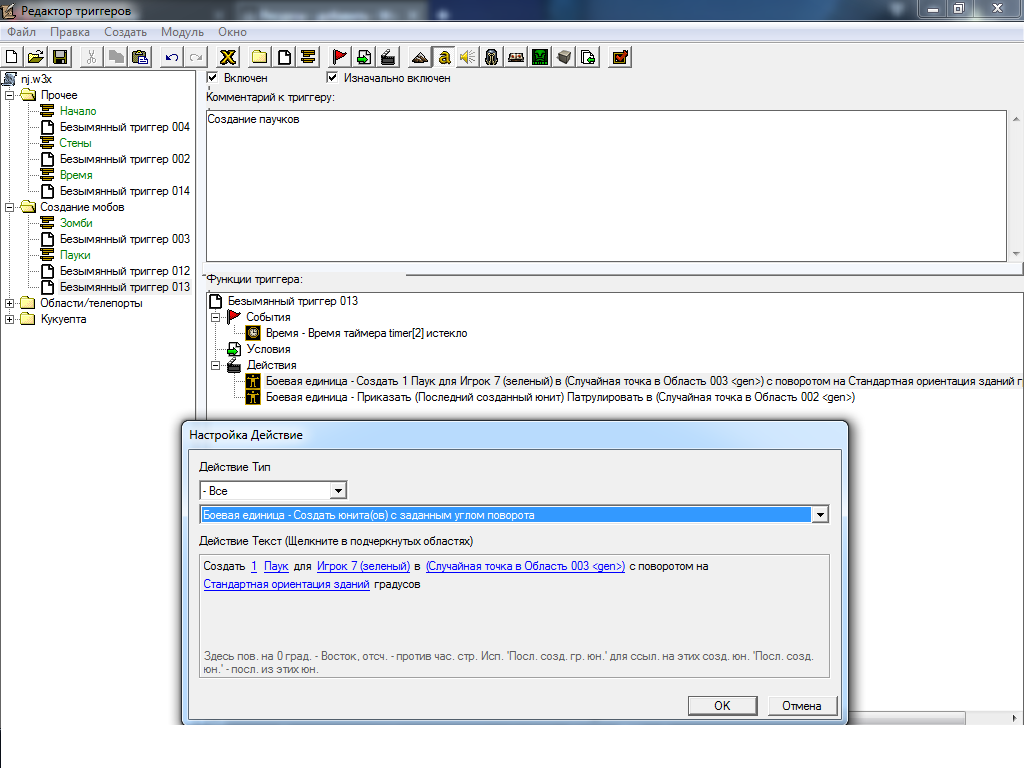Select the timer[2] expired event row
The width and height of the screenshot is (1024, 768).
[366, 333]
